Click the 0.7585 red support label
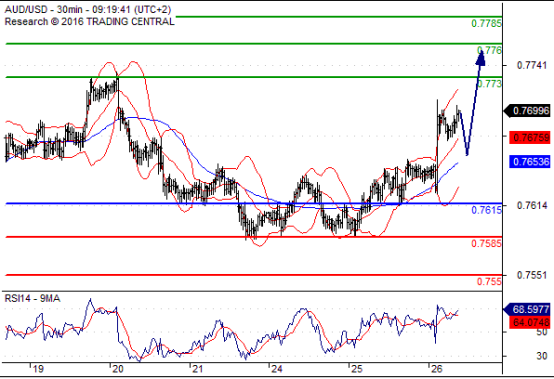Viewport: 554px width, 379px height. (x=487, y=243)
